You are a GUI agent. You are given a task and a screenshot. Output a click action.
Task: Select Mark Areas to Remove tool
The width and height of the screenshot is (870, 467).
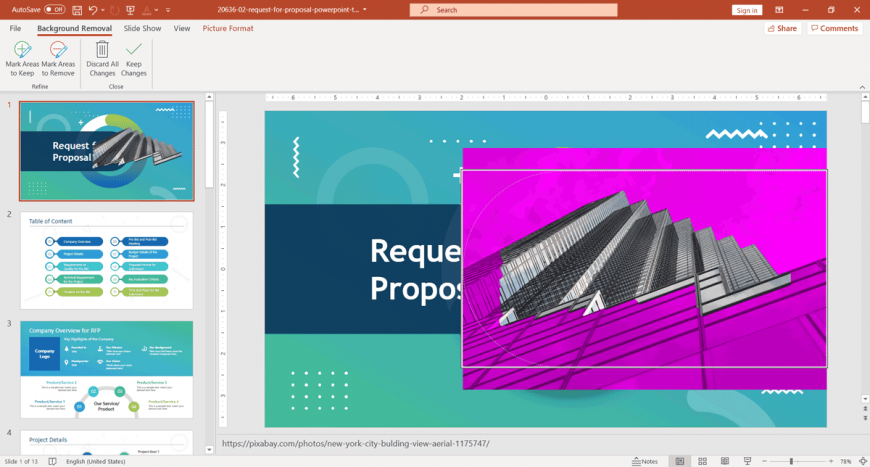click(58, 58)
